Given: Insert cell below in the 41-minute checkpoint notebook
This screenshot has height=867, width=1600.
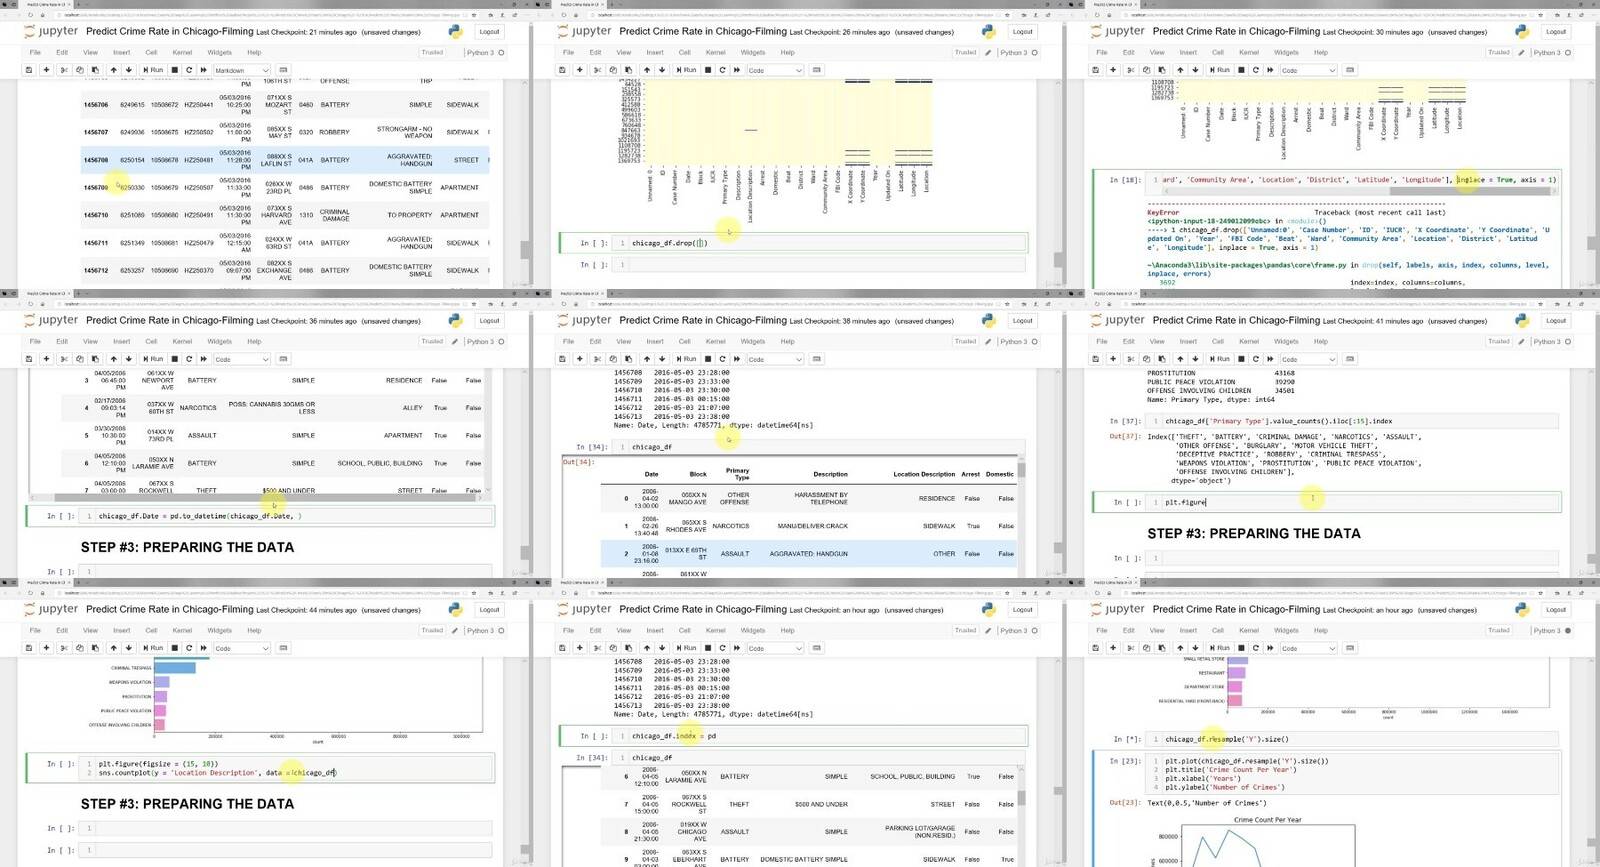Looking at the screenshot, I should [x=1112, y=358].
